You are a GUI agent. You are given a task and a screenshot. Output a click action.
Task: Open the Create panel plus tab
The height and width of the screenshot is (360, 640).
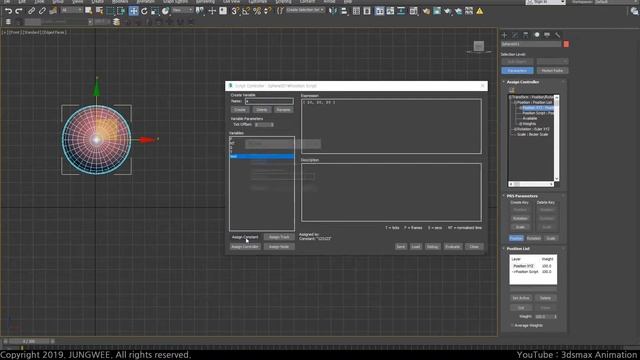(504, 35)
